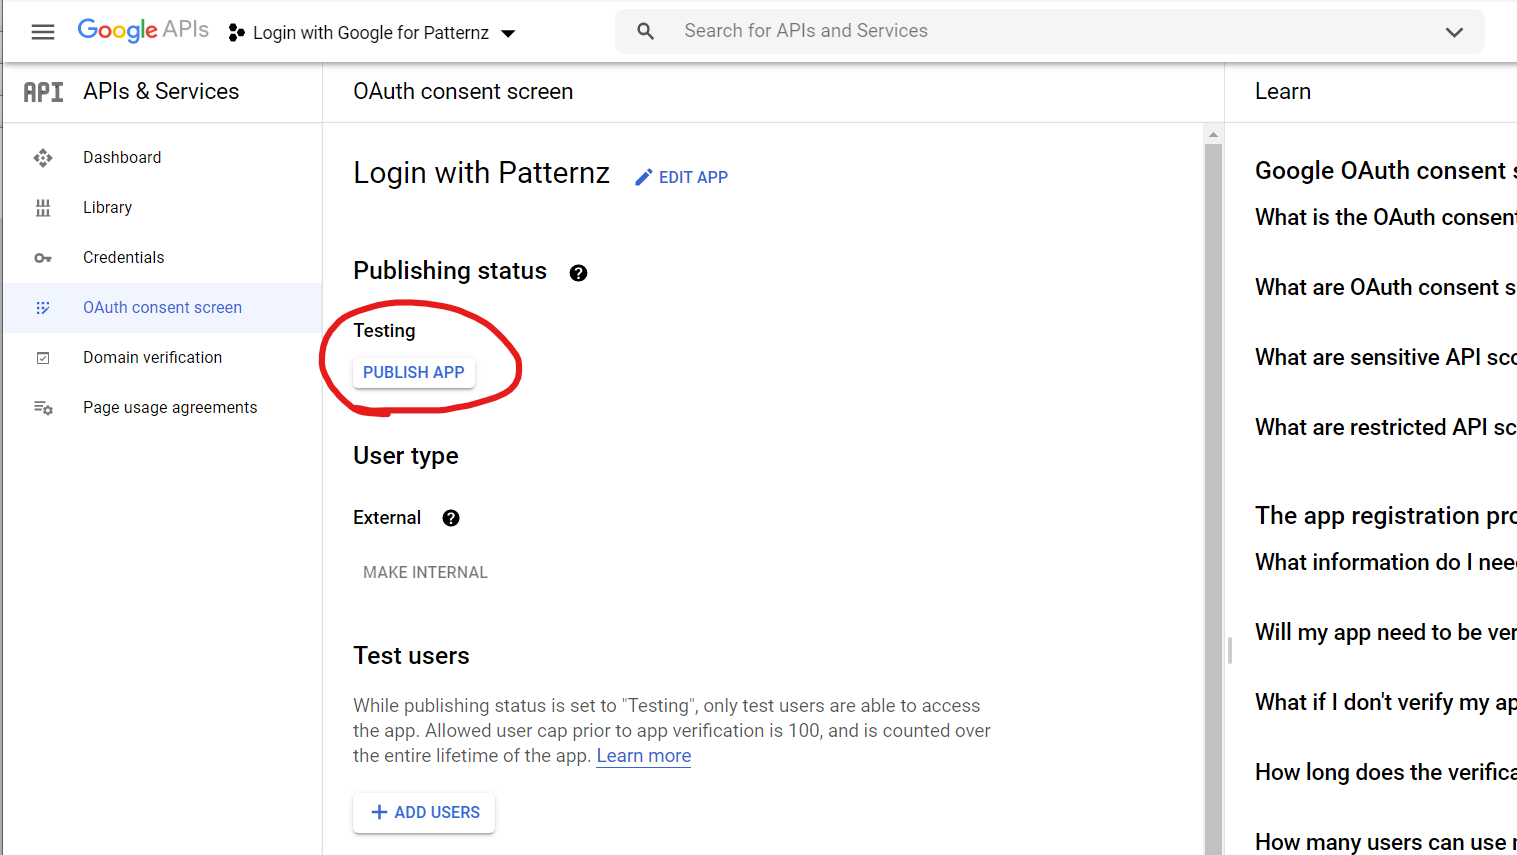Select OAuth consent screen in sidebar
The width and height of the screenshot is (1517, 855).
point(162,308)
